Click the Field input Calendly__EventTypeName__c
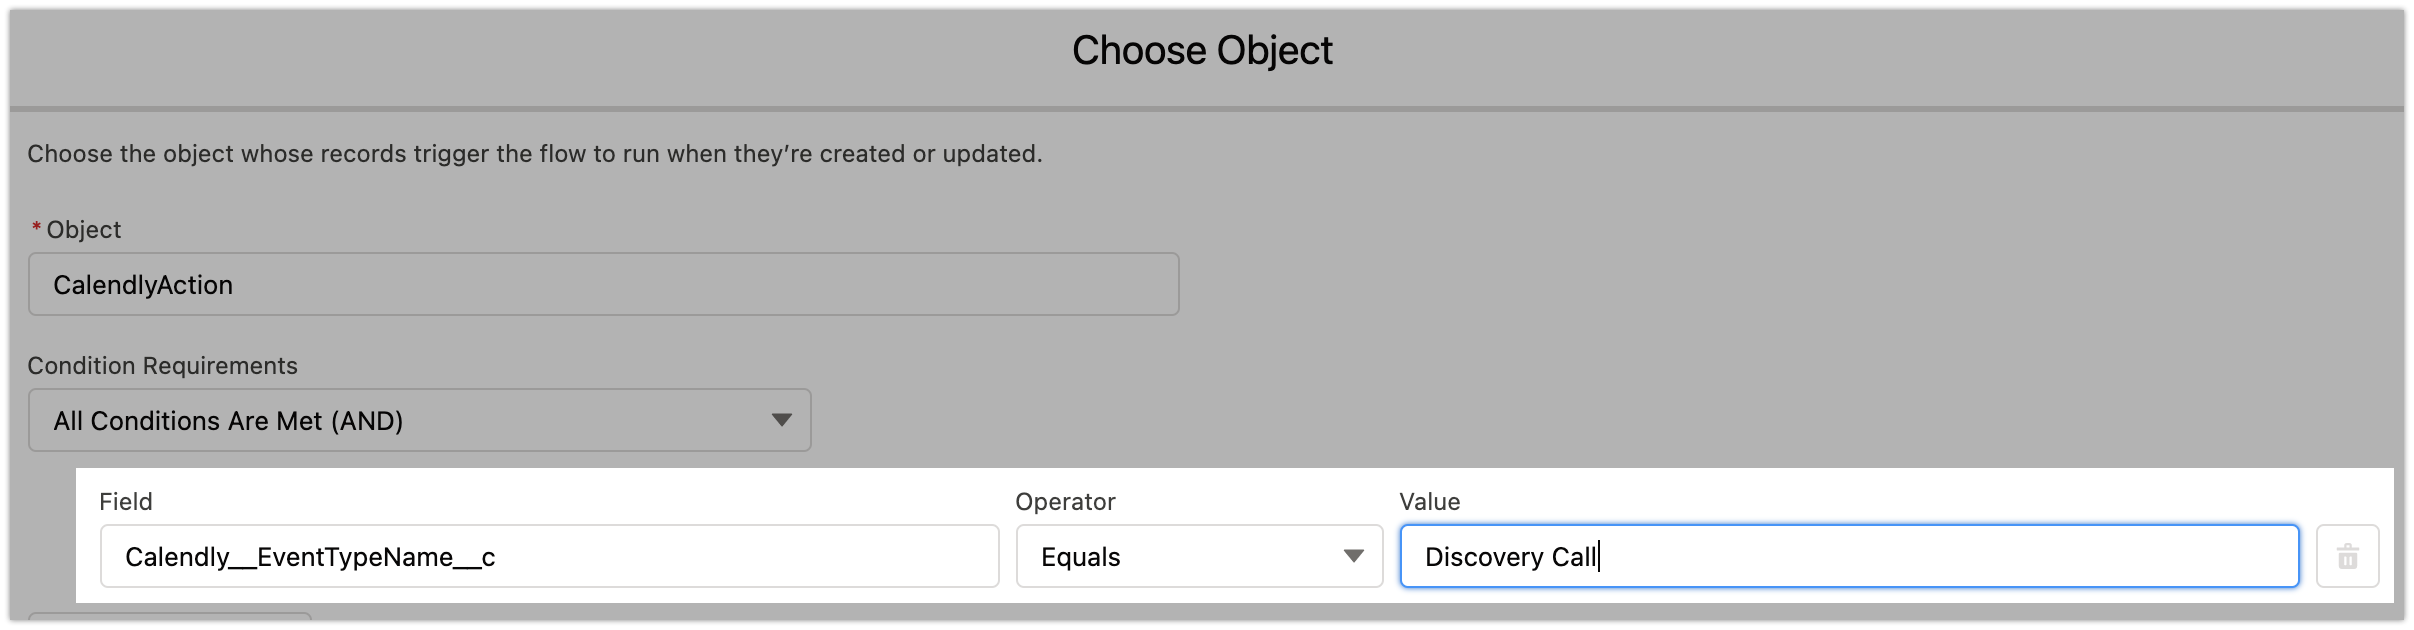The width and height of the screenshot is (2414, 630). point(549,557)
